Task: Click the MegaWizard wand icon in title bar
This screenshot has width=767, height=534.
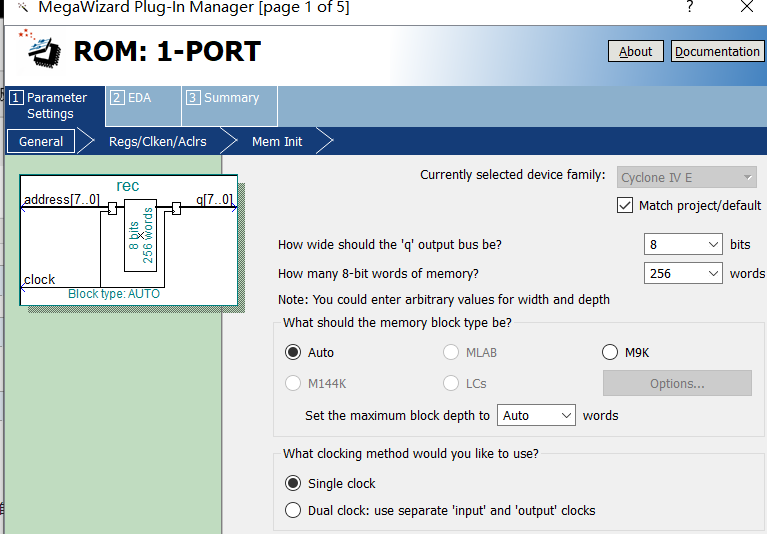Action: (x=23, y=7)
